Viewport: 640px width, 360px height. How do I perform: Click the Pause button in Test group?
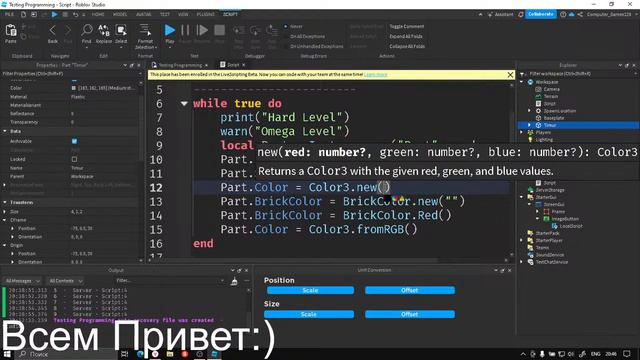point(185,30)
